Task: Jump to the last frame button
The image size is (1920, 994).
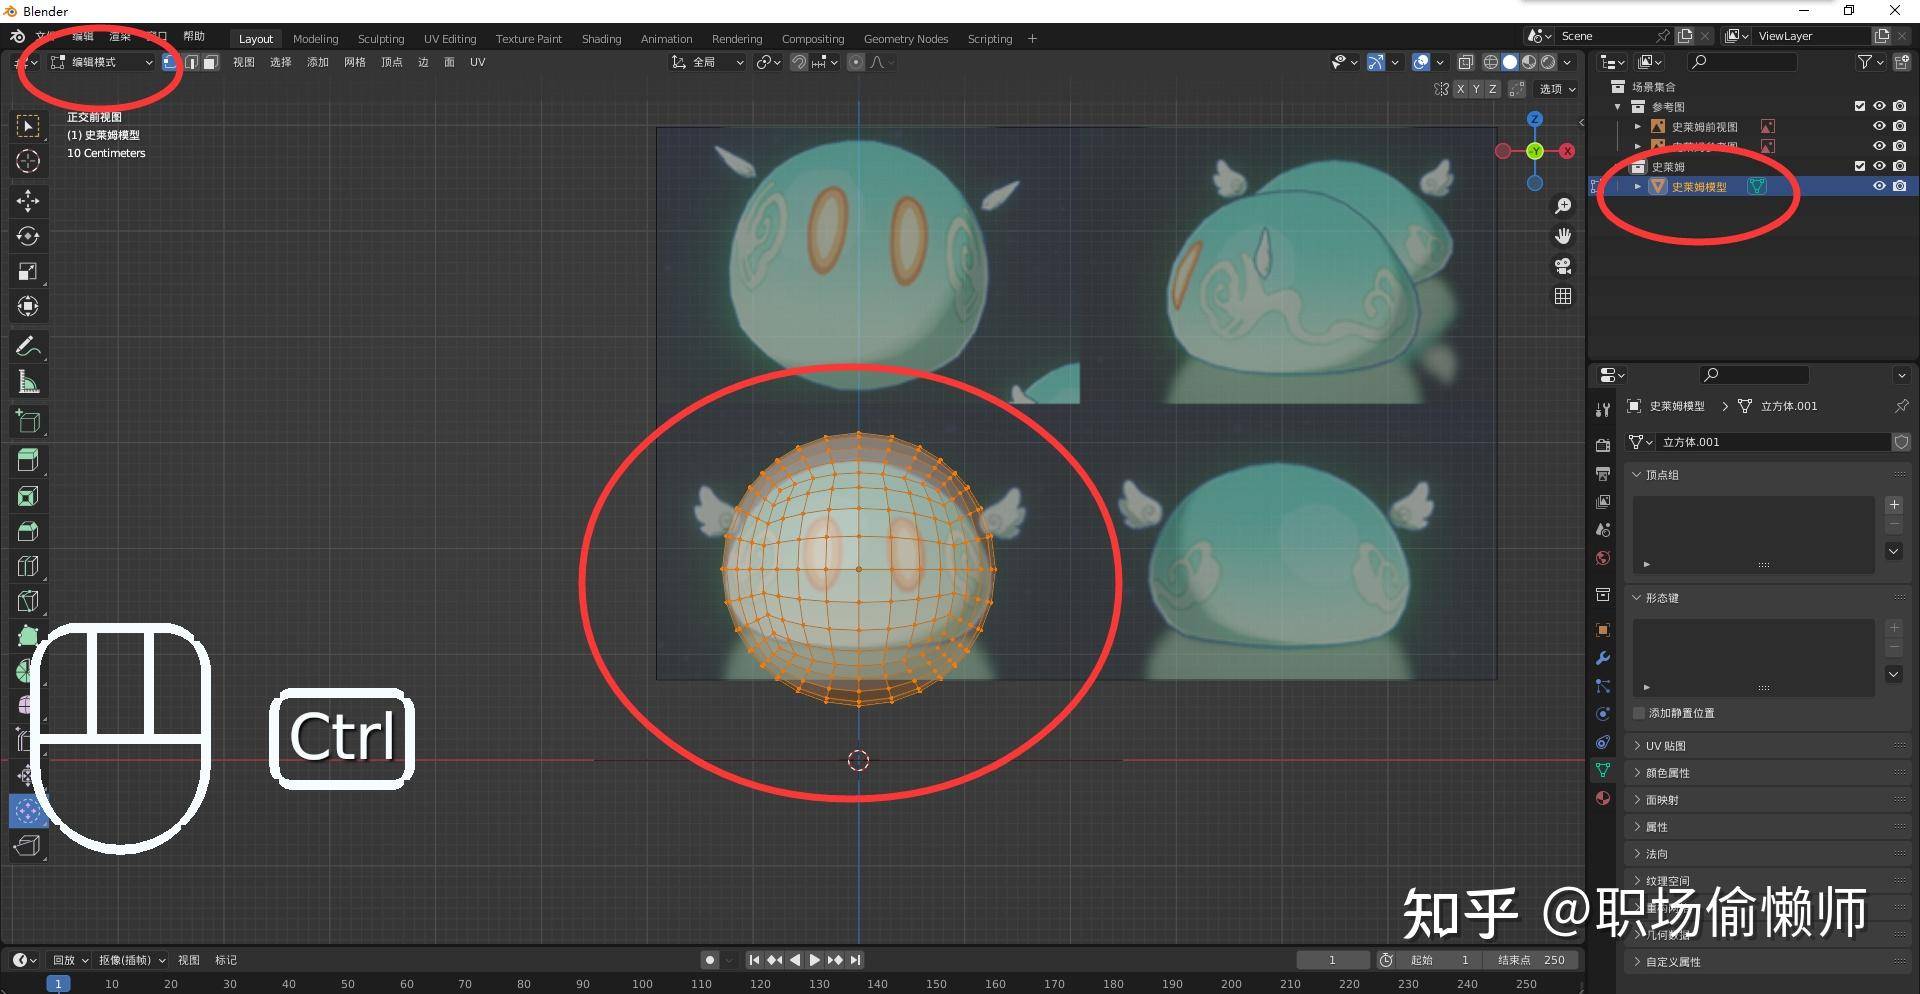Action: (856, 960)
